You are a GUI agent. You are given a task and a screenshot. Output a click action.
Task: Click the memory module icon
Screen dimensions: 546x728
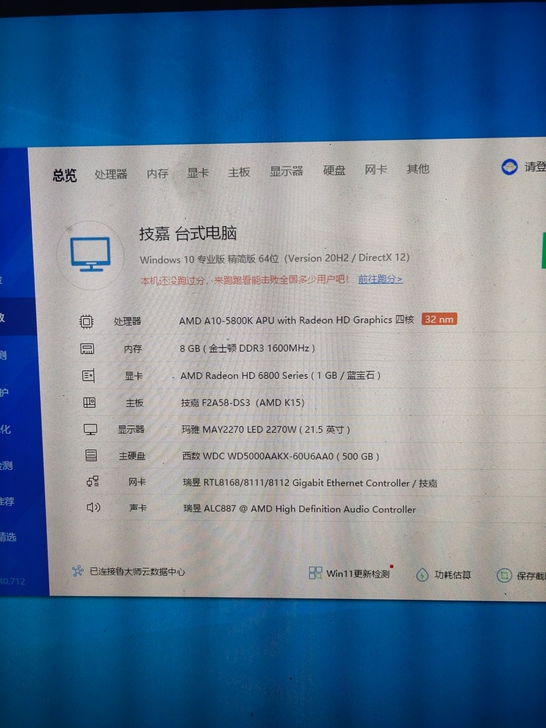87,349
